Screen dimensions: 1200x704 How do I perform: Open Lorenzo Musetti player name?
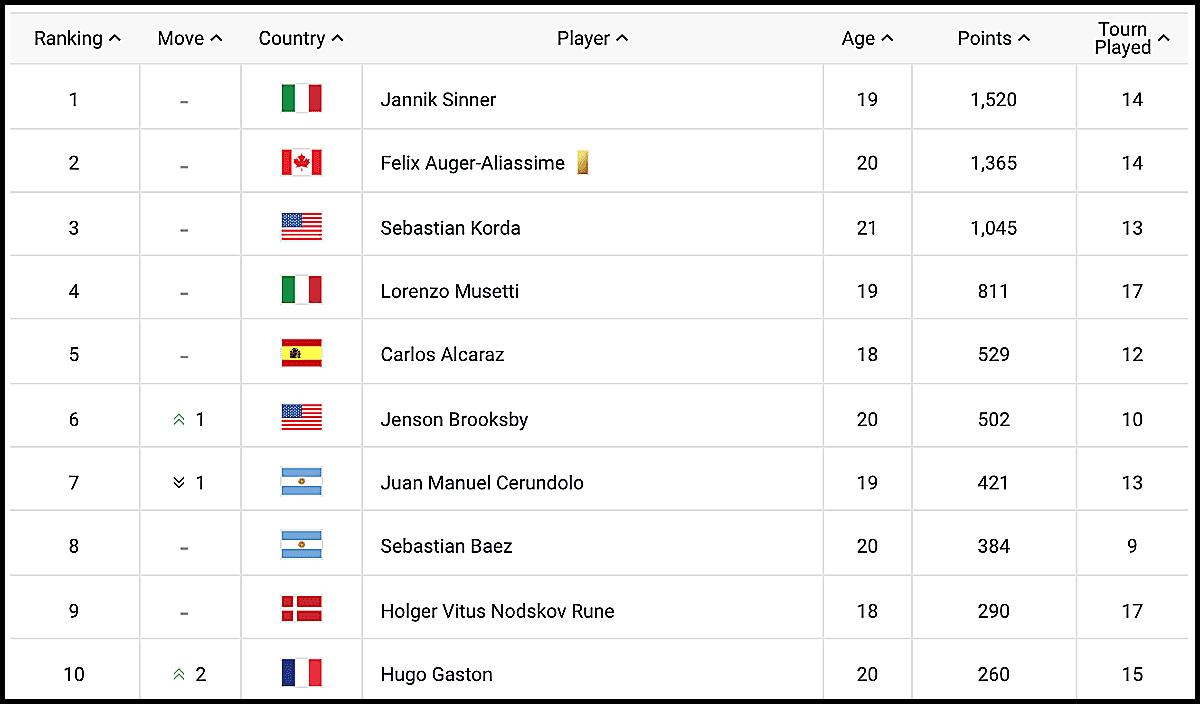[x=450, y=291]
